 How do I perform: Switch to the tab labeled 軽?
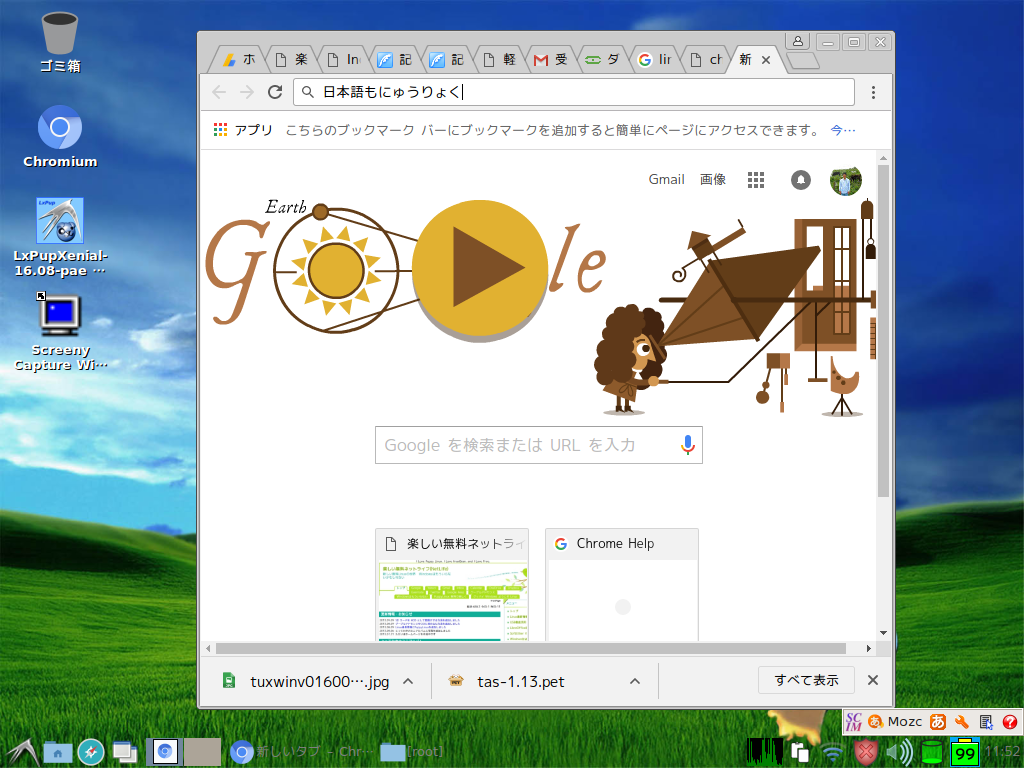point(499,59)
